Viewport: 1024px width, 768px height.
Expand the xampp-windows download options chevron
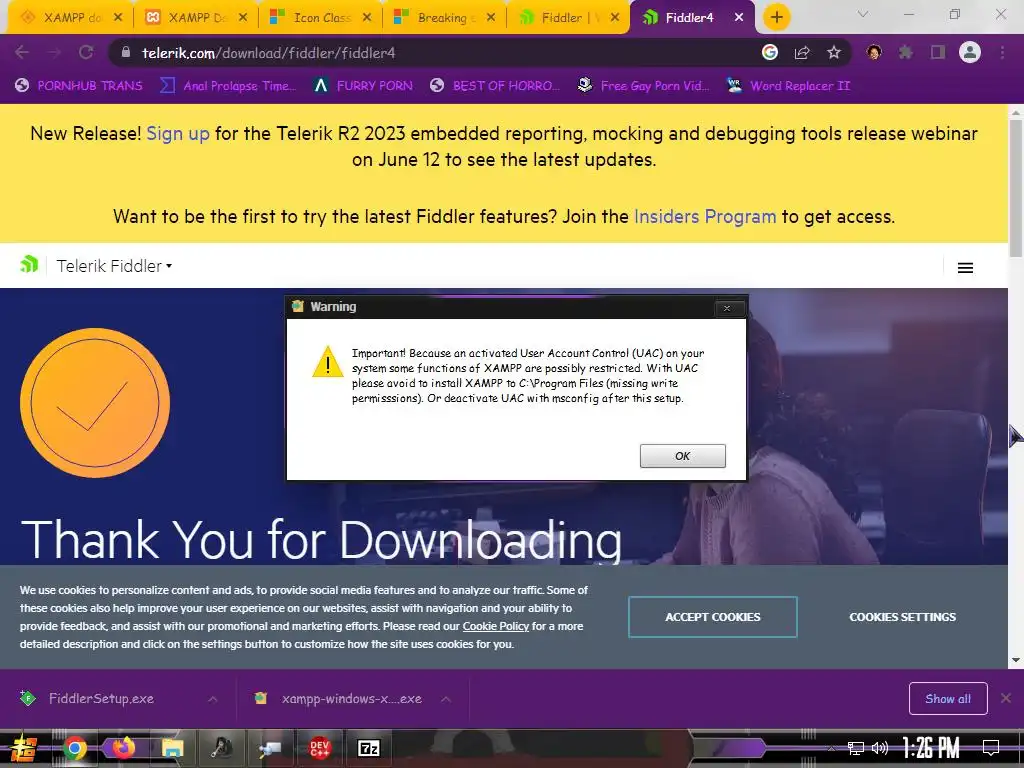point(446,699)
